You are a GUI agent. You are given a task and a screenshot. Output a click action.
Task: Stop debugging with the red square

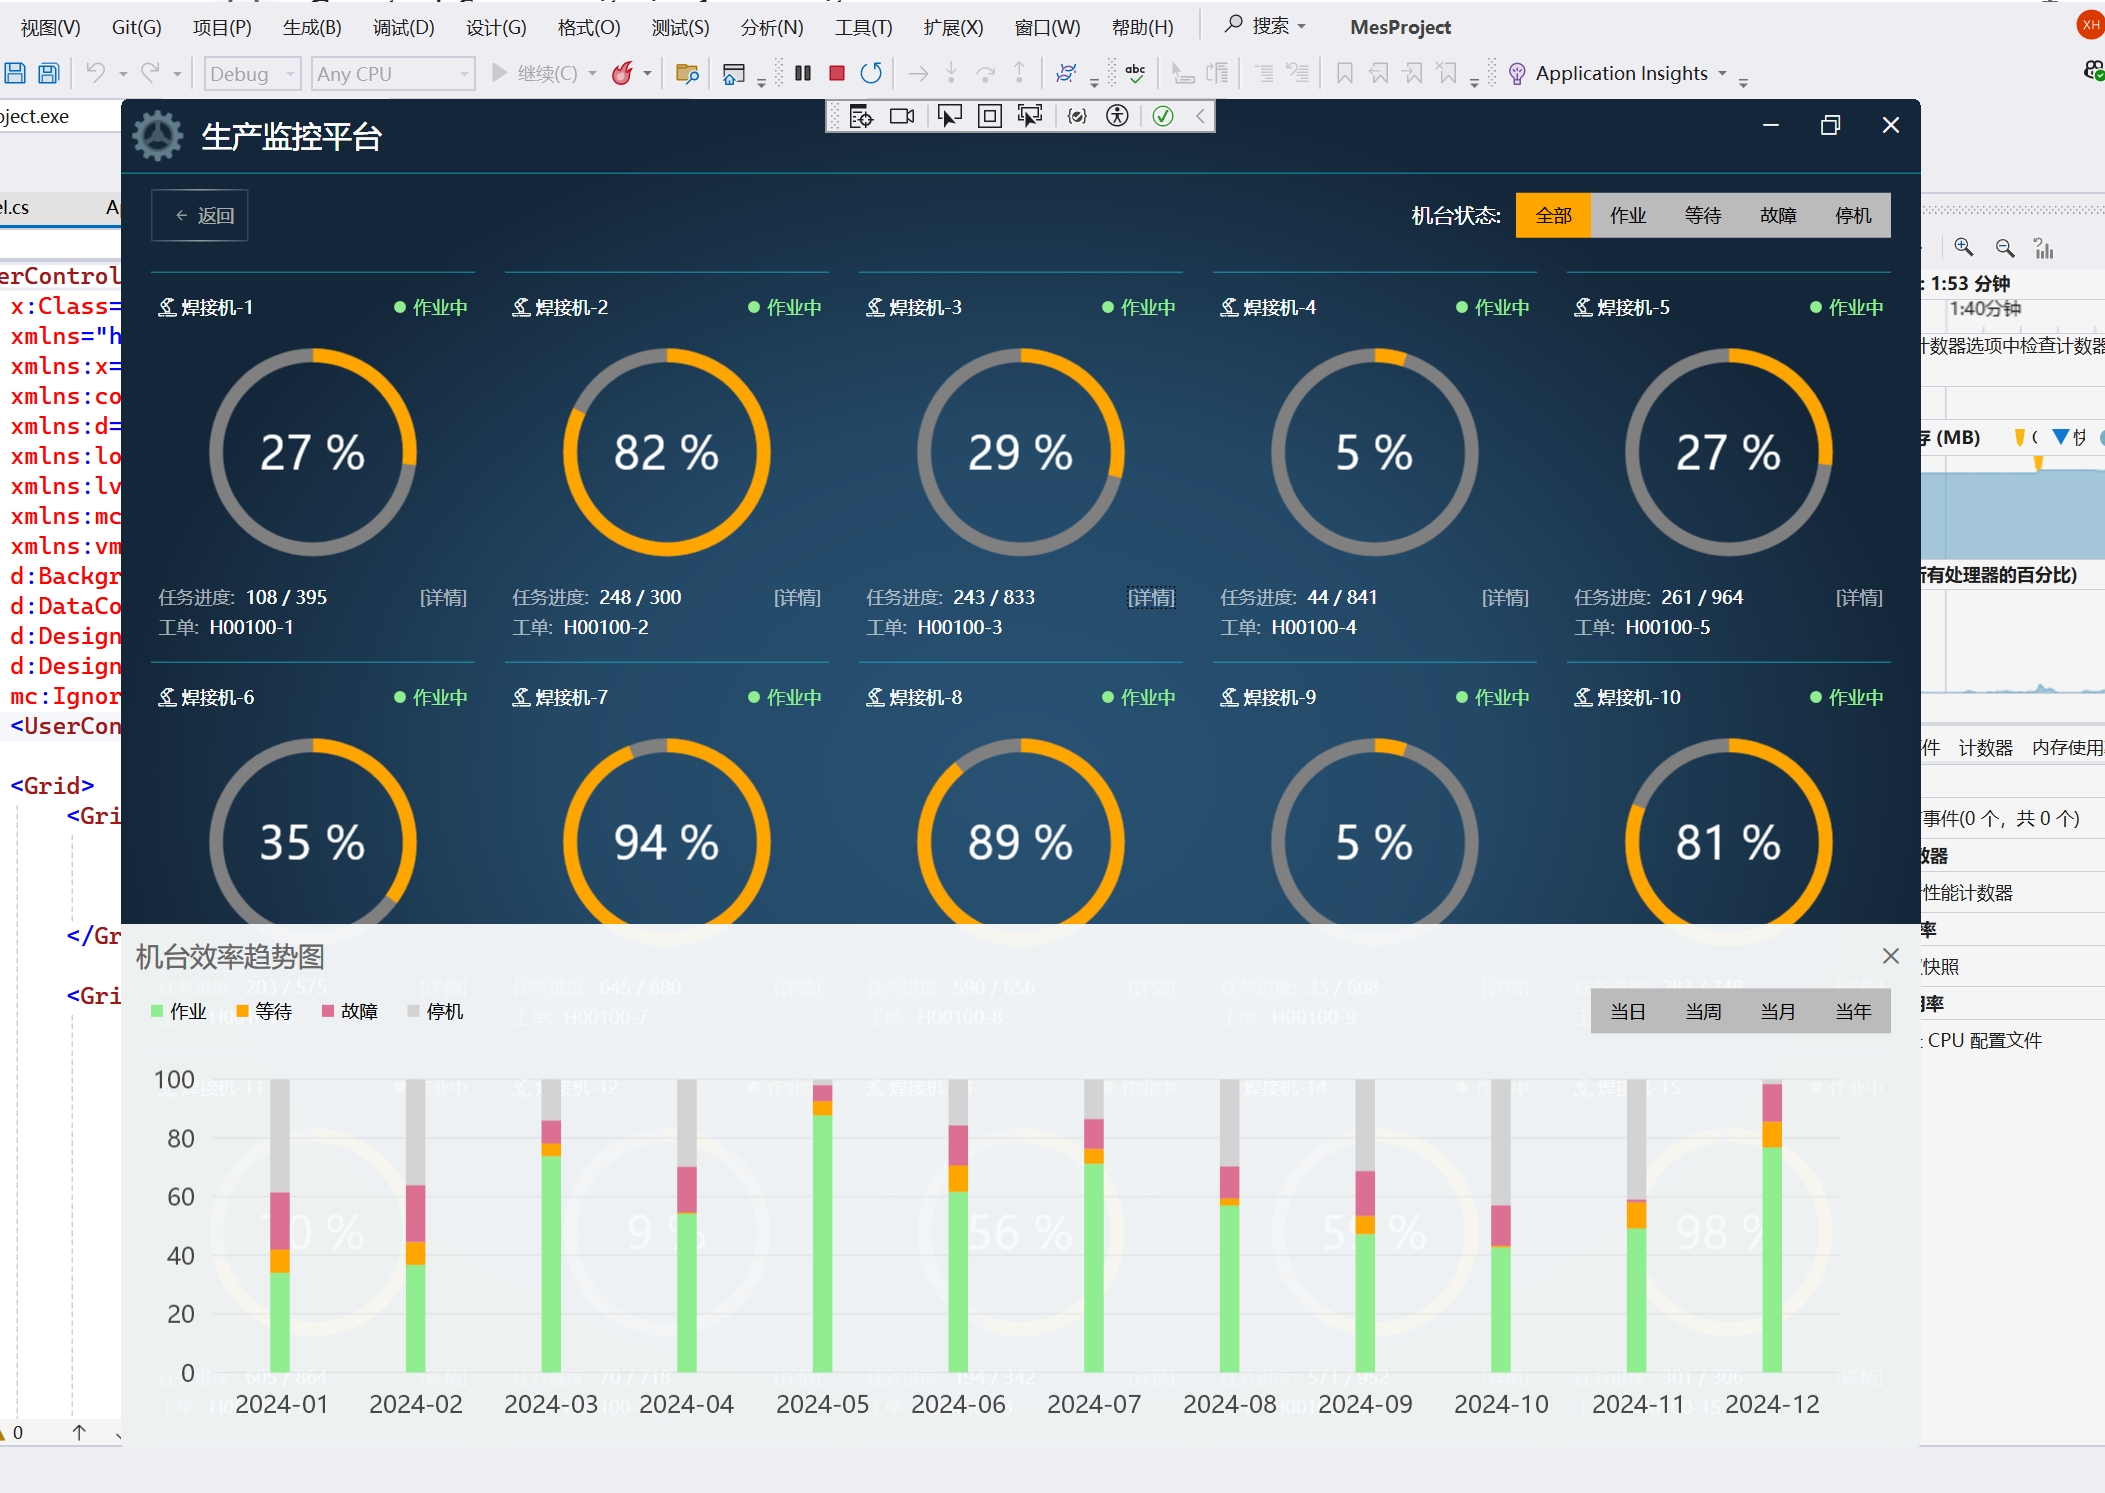tap(837, 73)
